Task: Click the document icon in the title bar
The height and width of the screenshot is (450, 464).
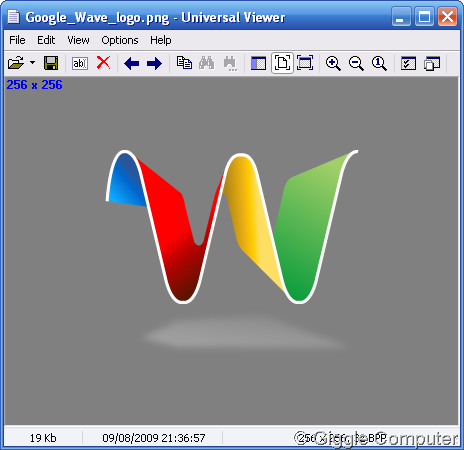Action: coord(13,17)
